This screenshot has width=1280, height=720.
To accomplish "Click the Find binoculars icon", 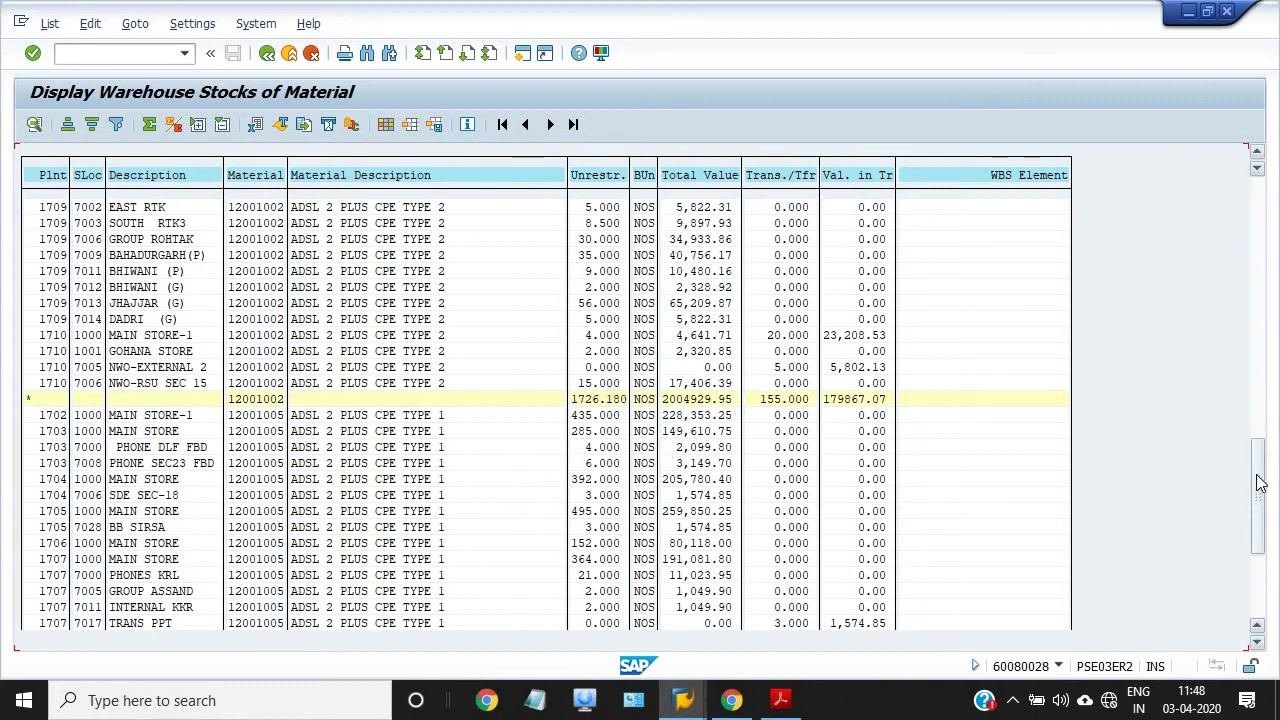I will (x=367, y=53).
